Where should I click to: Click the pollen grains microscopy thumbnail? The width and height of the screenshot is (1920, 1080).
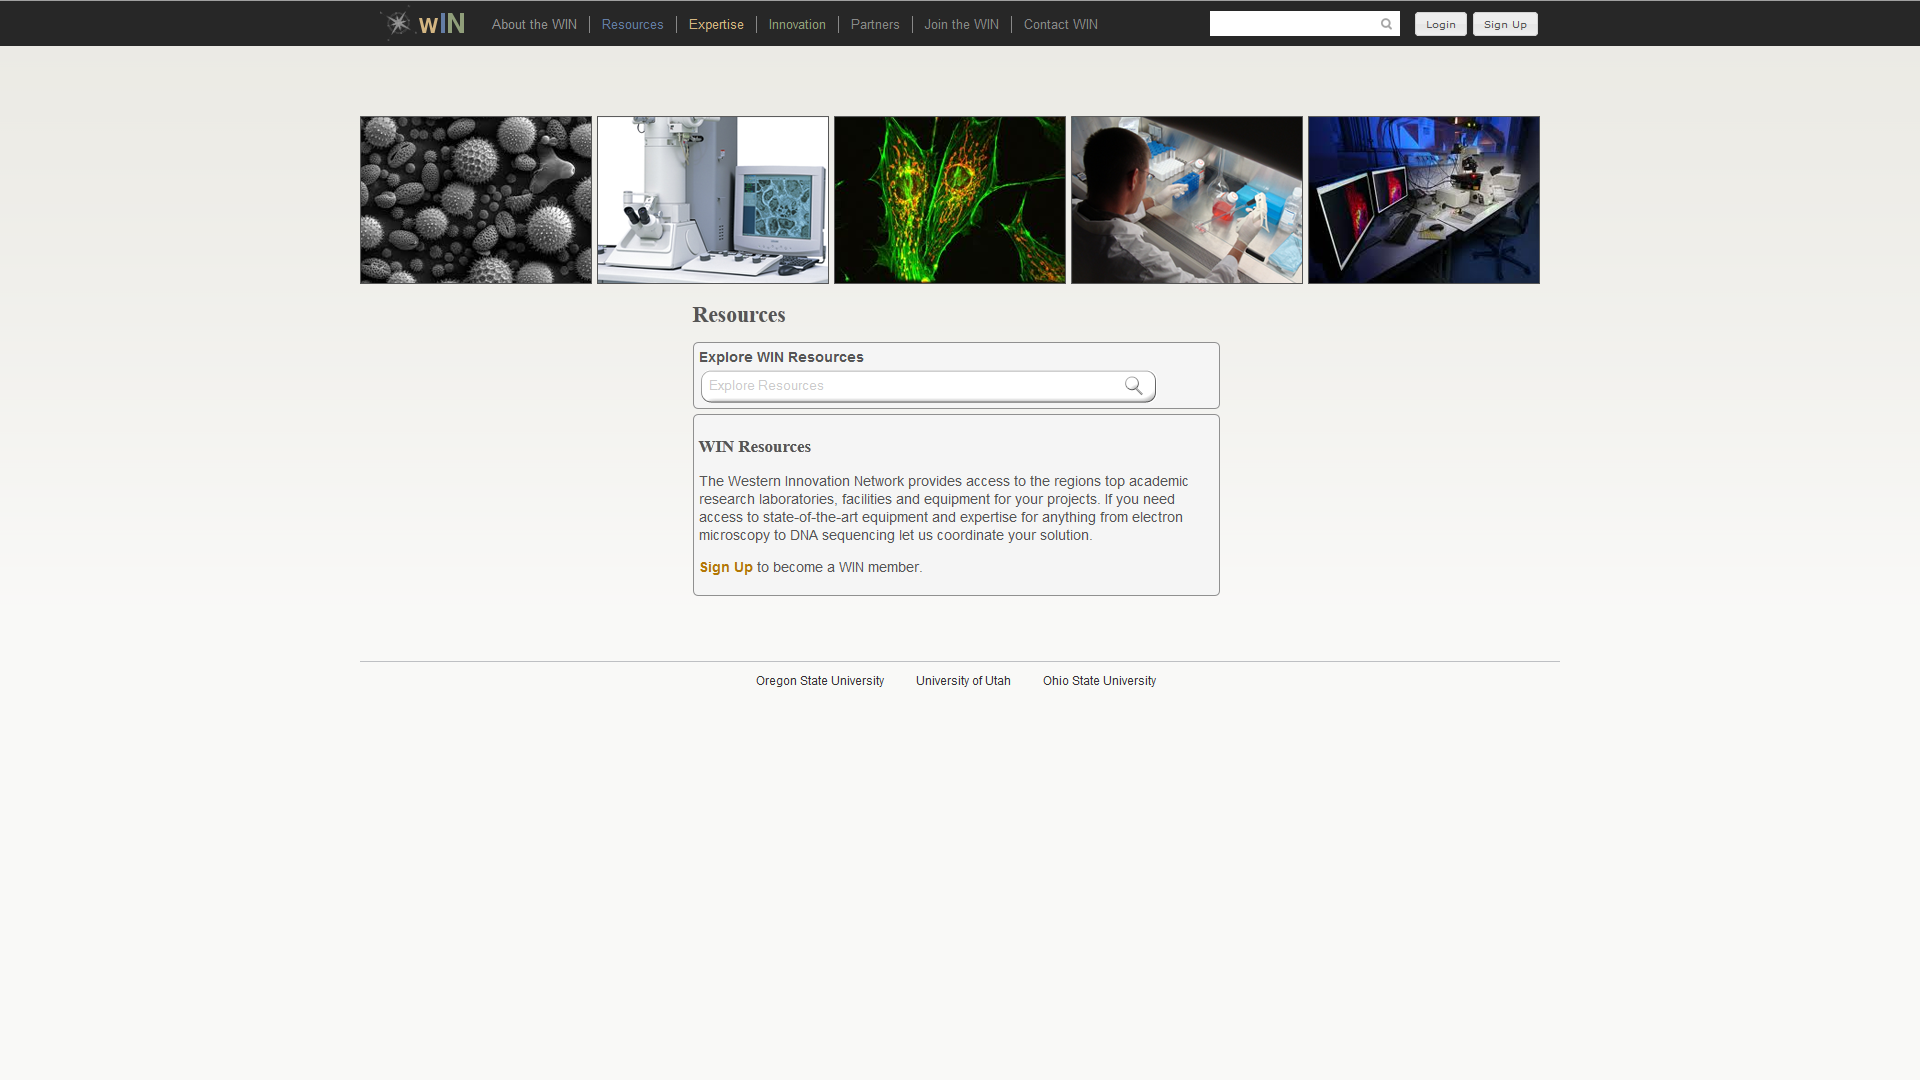476,200
